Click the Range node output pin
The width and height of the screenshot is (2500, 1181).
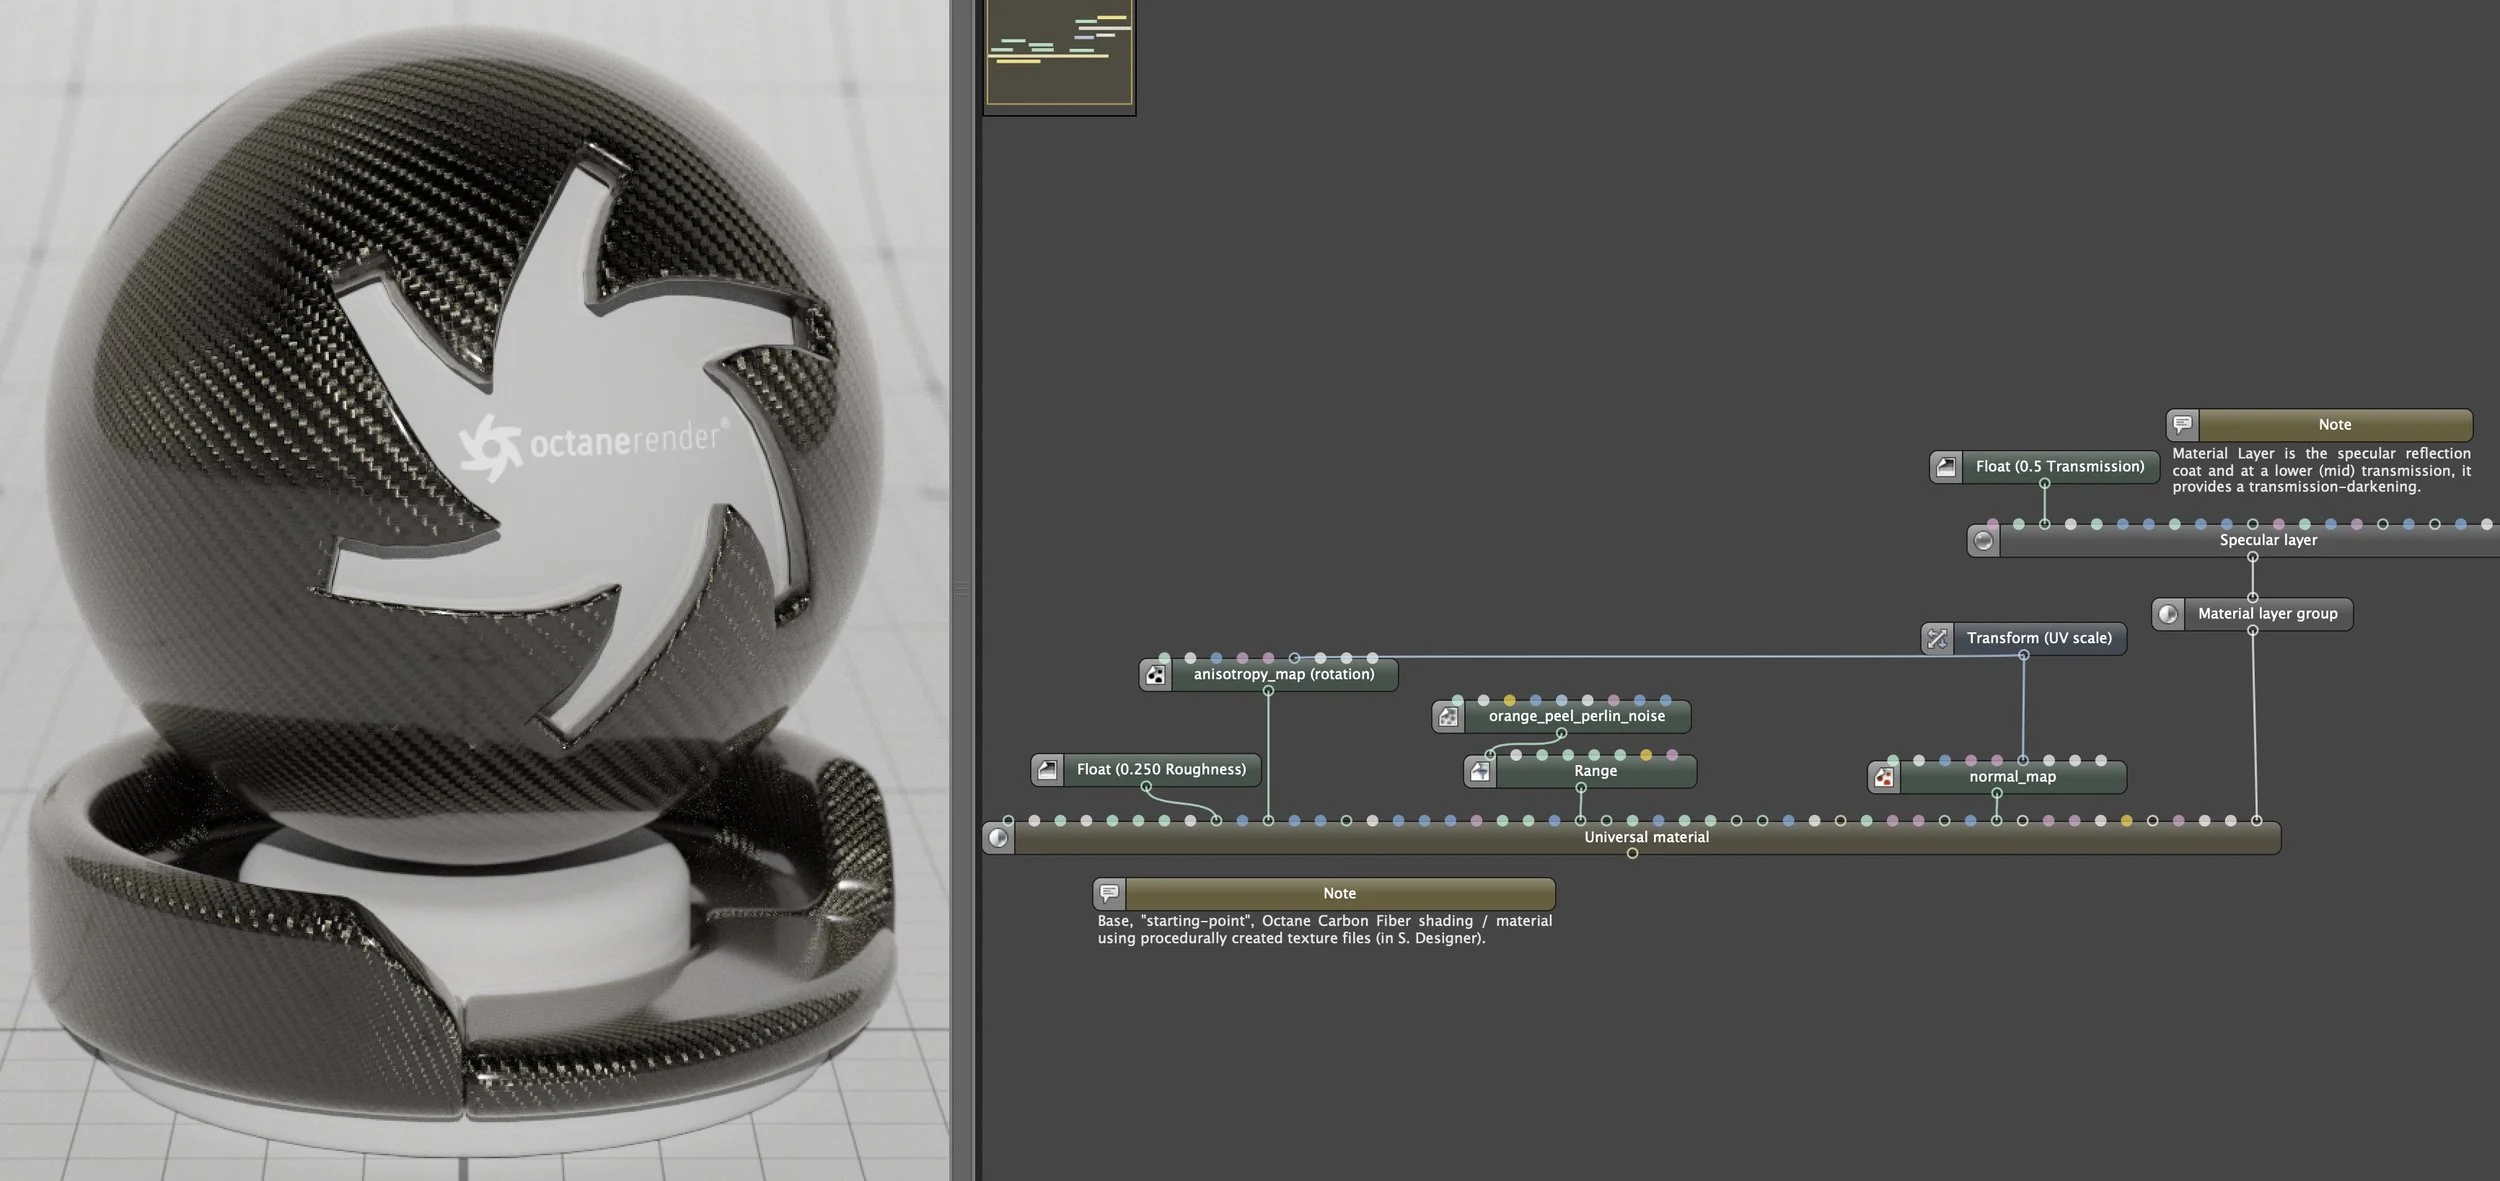[x=1581, y=788]
